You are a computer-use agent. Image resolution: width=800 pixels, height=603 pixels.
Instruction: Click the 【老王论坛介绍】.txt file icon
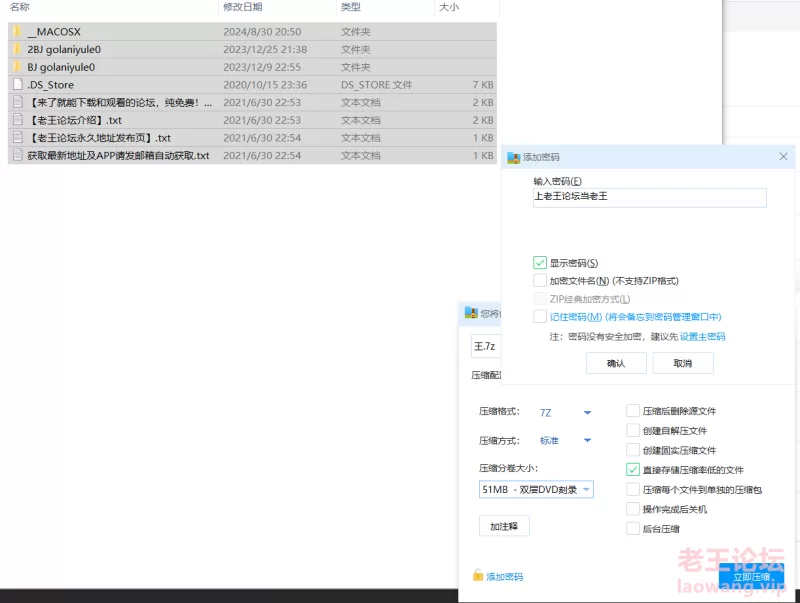click(x=18, y=120)
